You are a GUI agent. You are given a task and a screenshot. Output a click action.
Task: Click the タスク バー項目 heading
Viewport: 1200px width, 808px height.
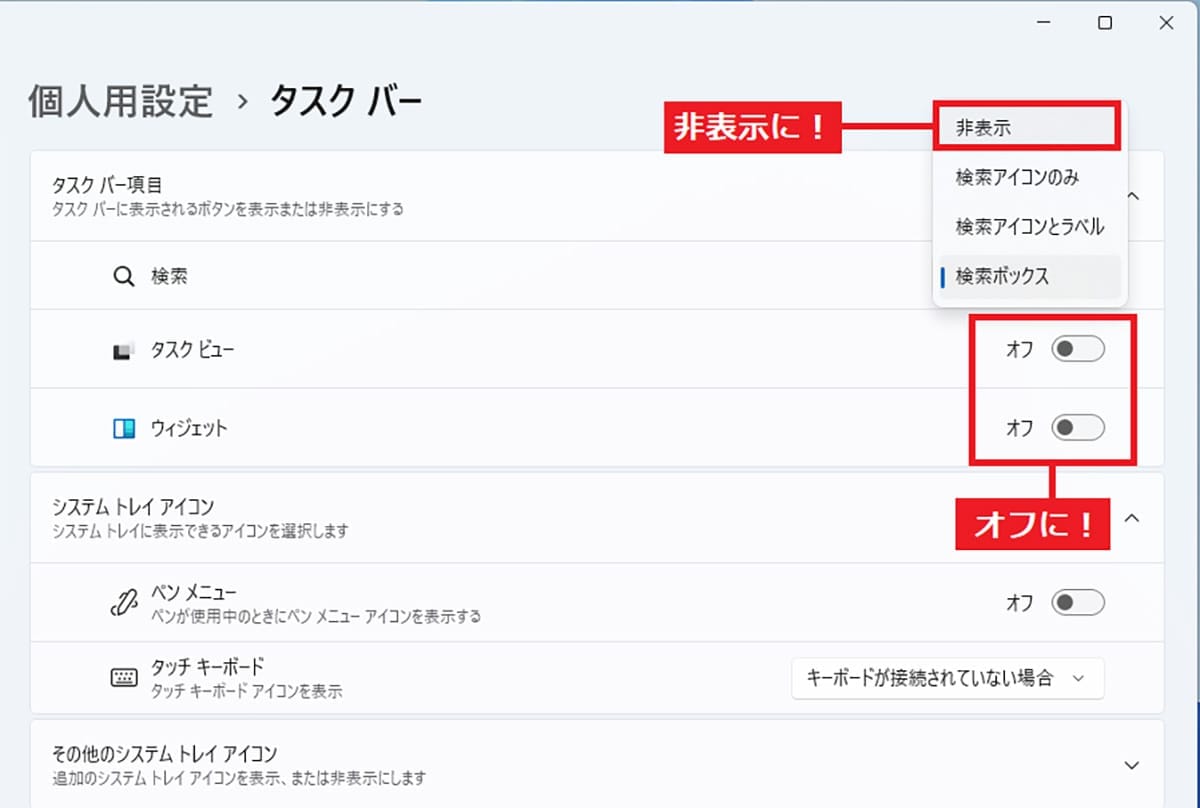(x=106, y=185)
